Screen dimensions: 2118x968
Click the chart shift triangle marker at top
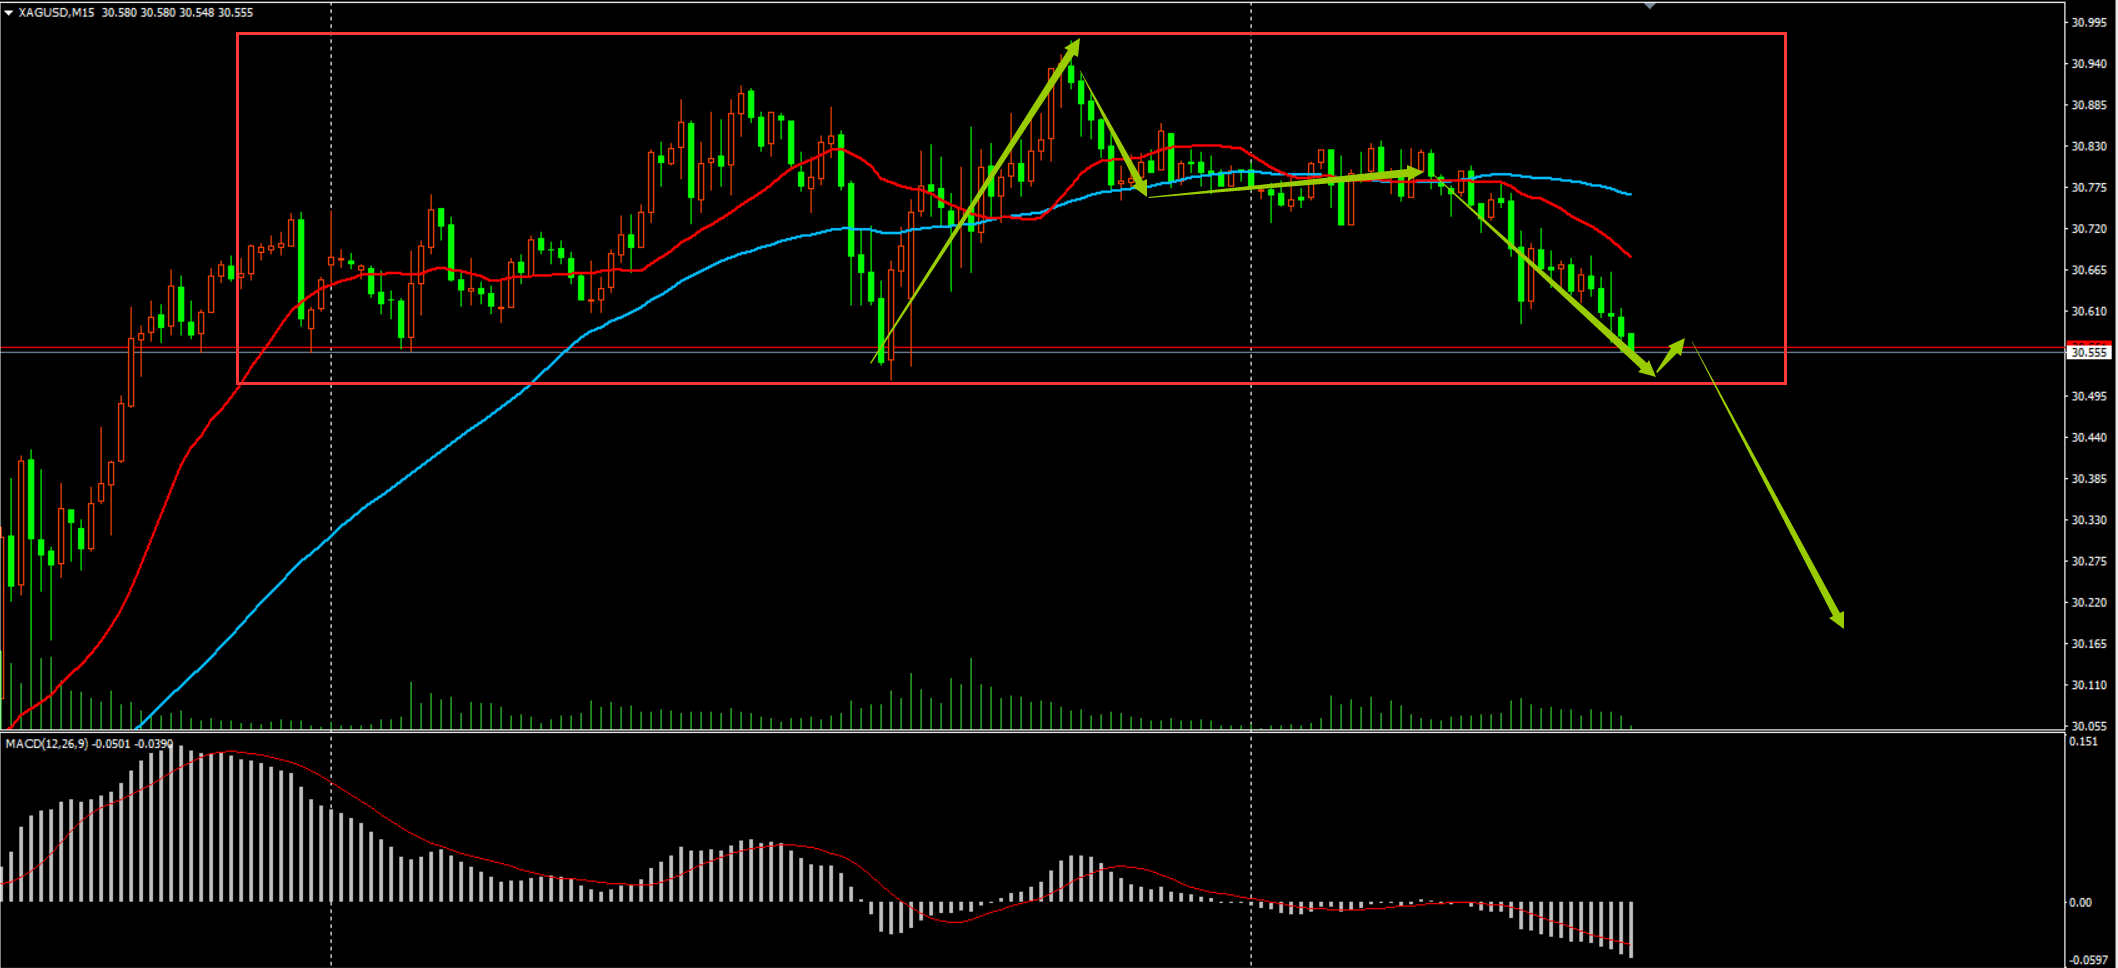coord(1650,6)
